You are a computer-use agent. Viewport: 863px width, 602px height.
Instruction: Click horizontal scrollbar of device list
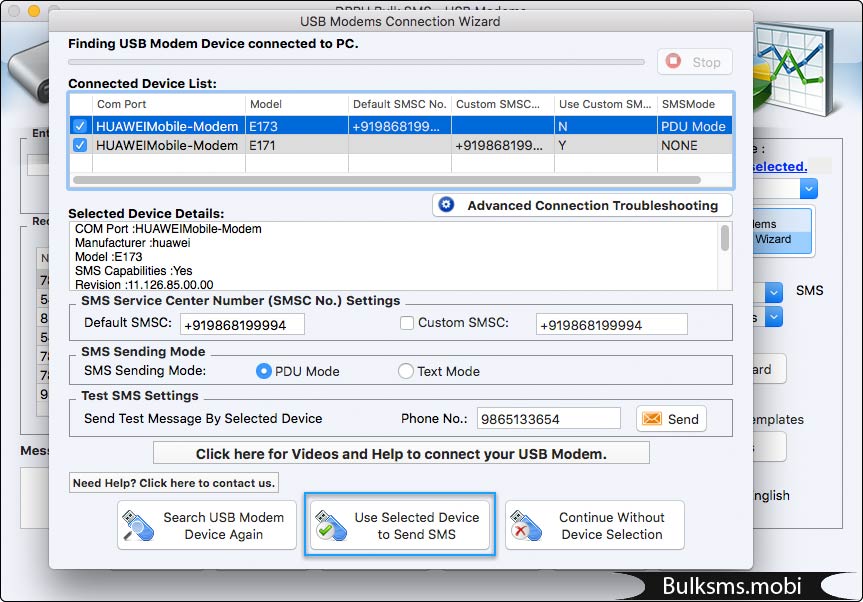[387, 180]
